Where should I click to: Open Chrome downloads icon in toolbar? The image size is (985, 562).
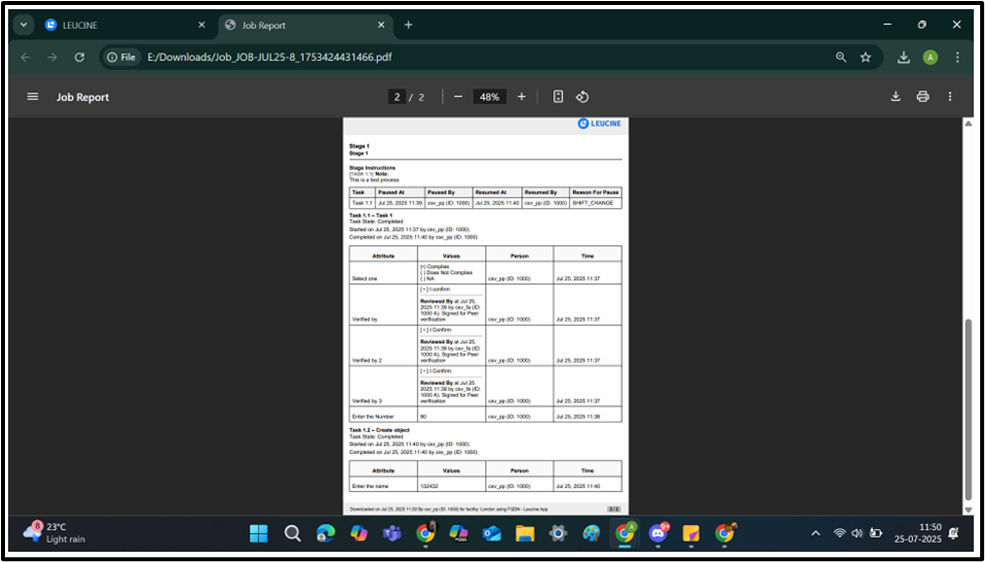(904, 57)
